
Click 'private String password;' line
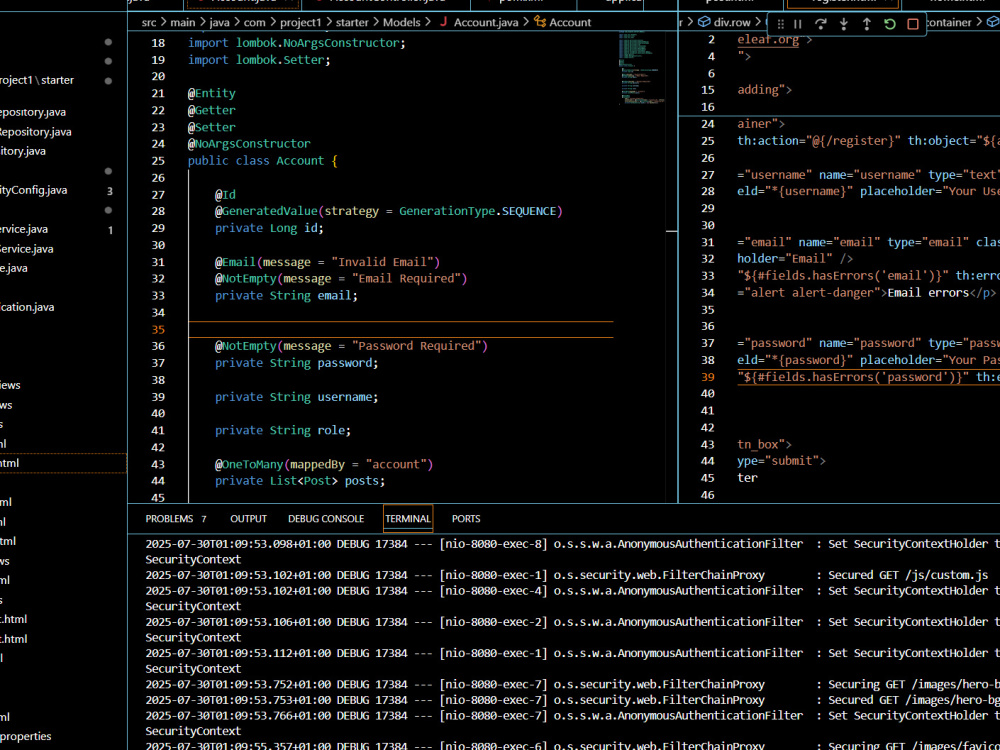point(297,363)
